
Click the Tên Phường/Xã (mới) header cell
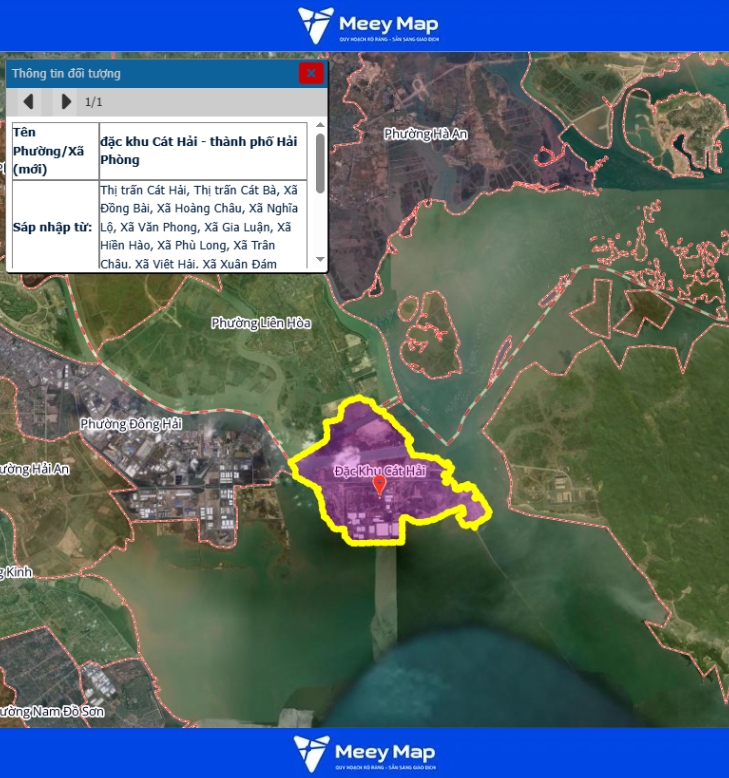click(x=53, y=151)
